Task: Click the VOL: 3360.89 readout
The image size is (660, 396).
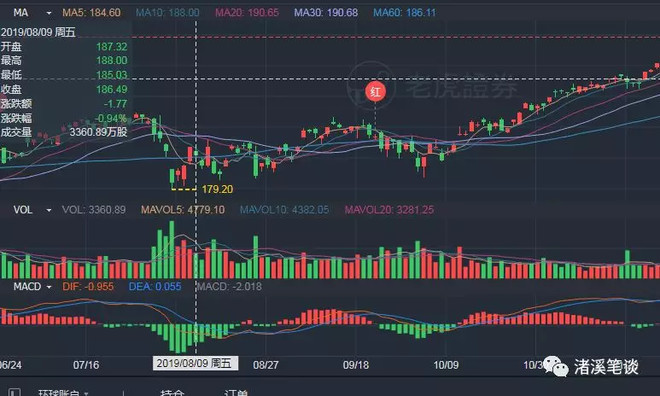Action: tap(94, 210)
